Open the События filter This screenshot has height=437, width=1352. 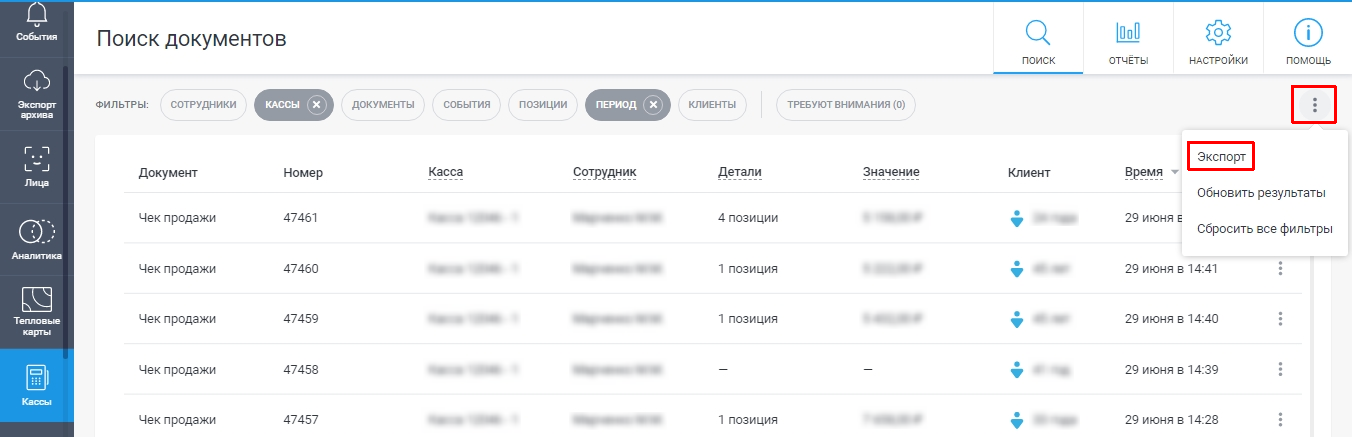[x=466, y=104]
